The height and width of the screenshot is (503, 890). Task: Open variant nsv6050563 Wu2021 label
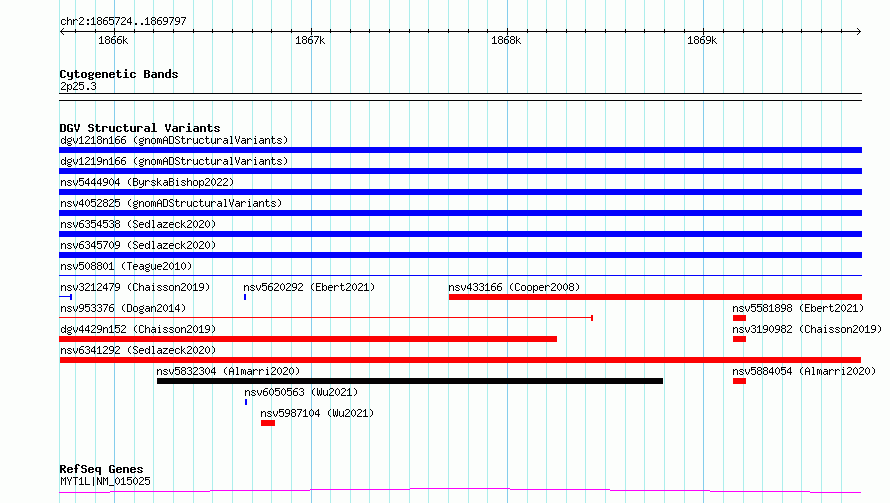[301, 392]
